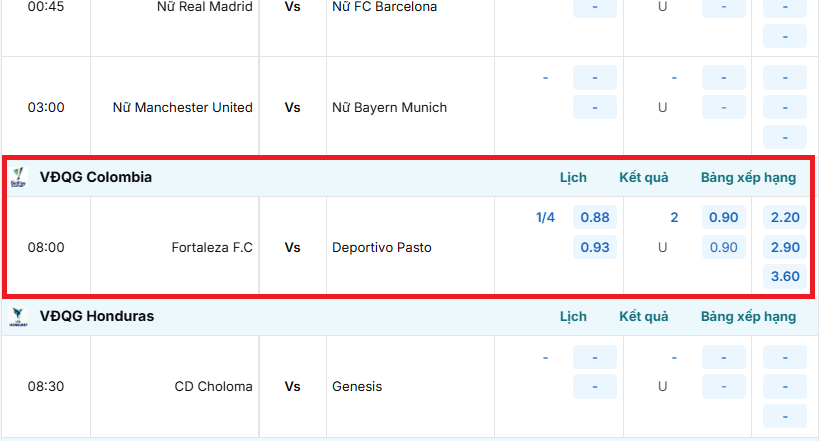
Task: Open Lịch for VĐQG Honduras
Action: [x=573, y=316]
